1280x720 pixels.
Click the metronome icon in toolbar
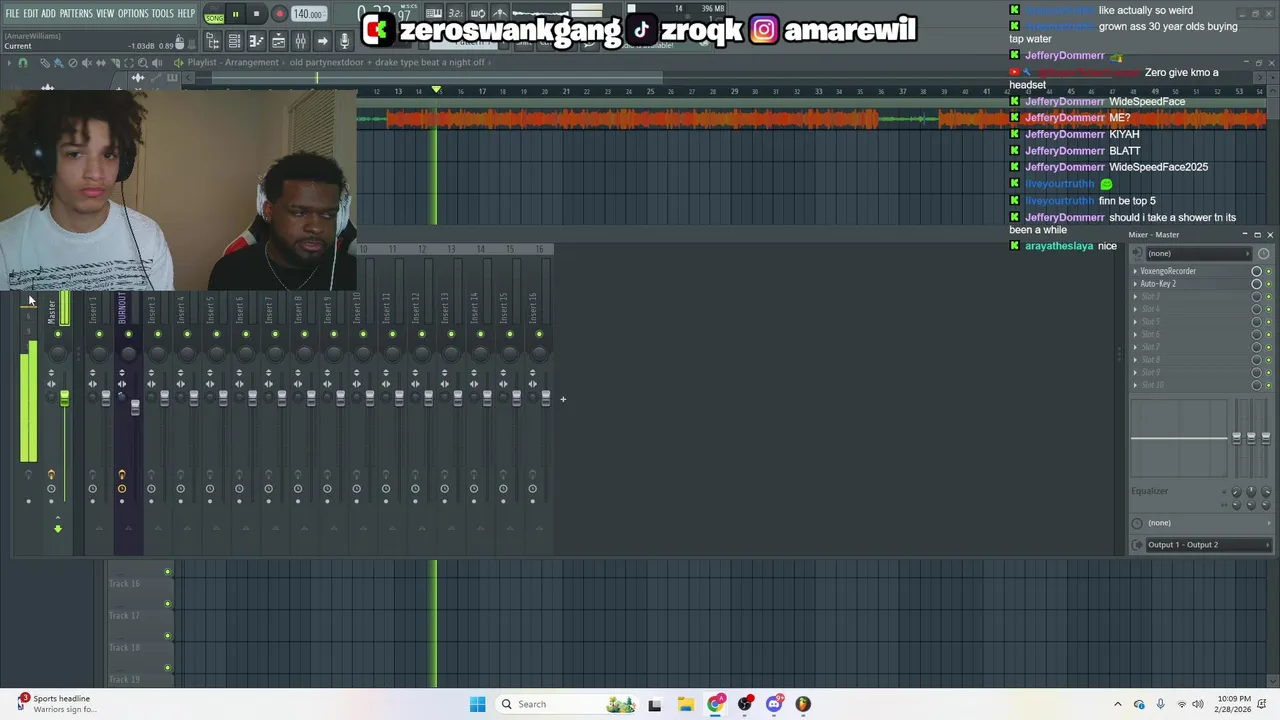pyautogui.click(x=500, y=14)
